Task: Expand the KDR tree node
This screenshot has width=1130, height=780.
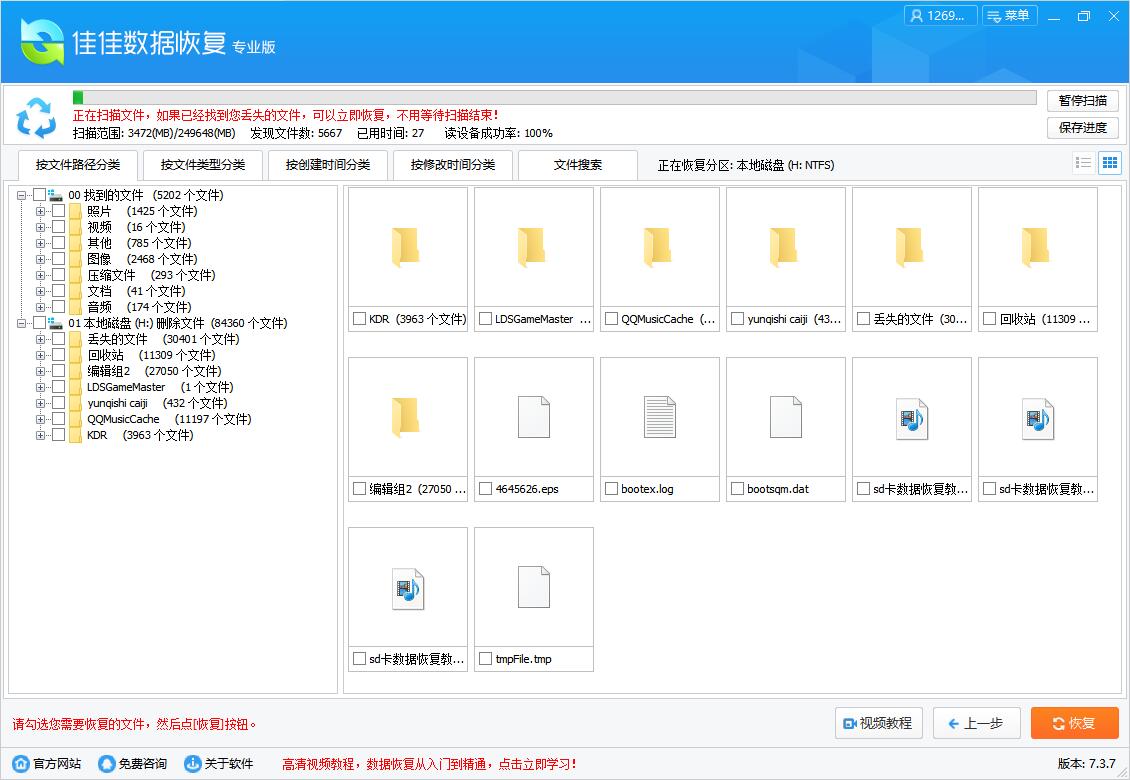Action: point(40,435)
